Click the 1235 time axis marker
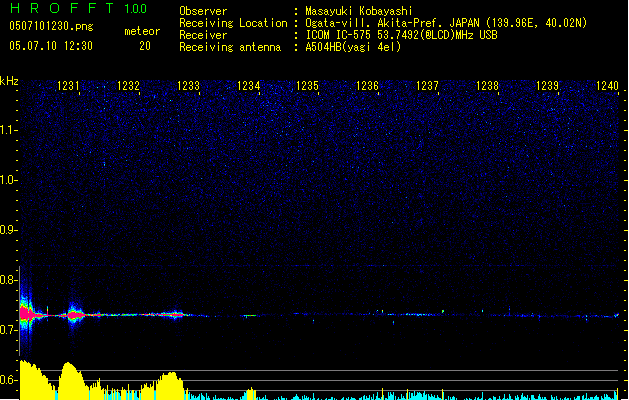The height and width of the screenshot is (400, 629). [307, 86]
